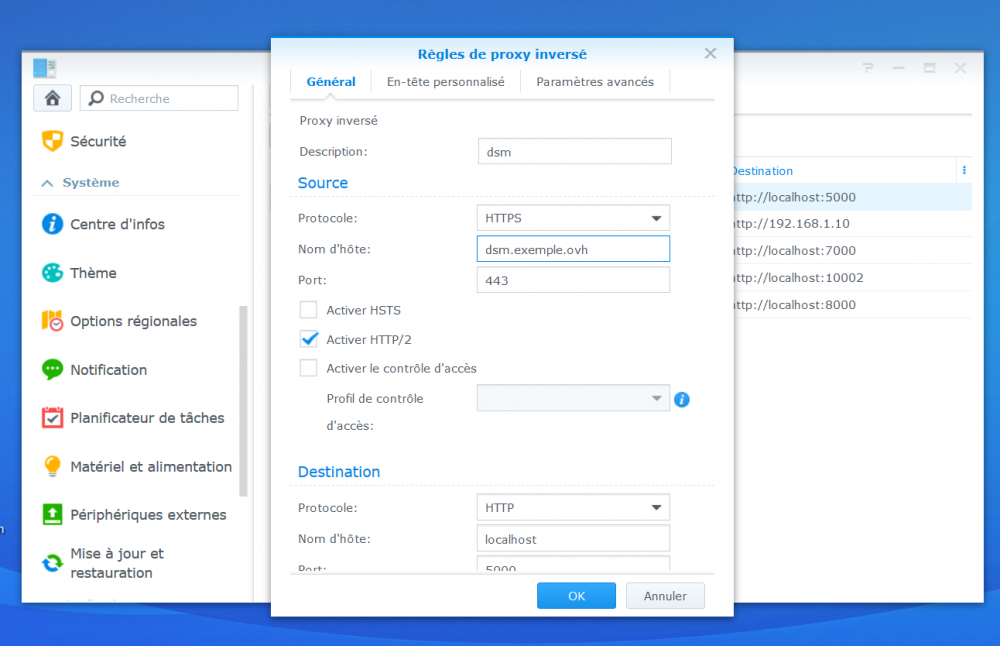Viewport: 1000px width, 646px height.
Task: Select the localhost:5000 destination row
Action: click(852, 197)
